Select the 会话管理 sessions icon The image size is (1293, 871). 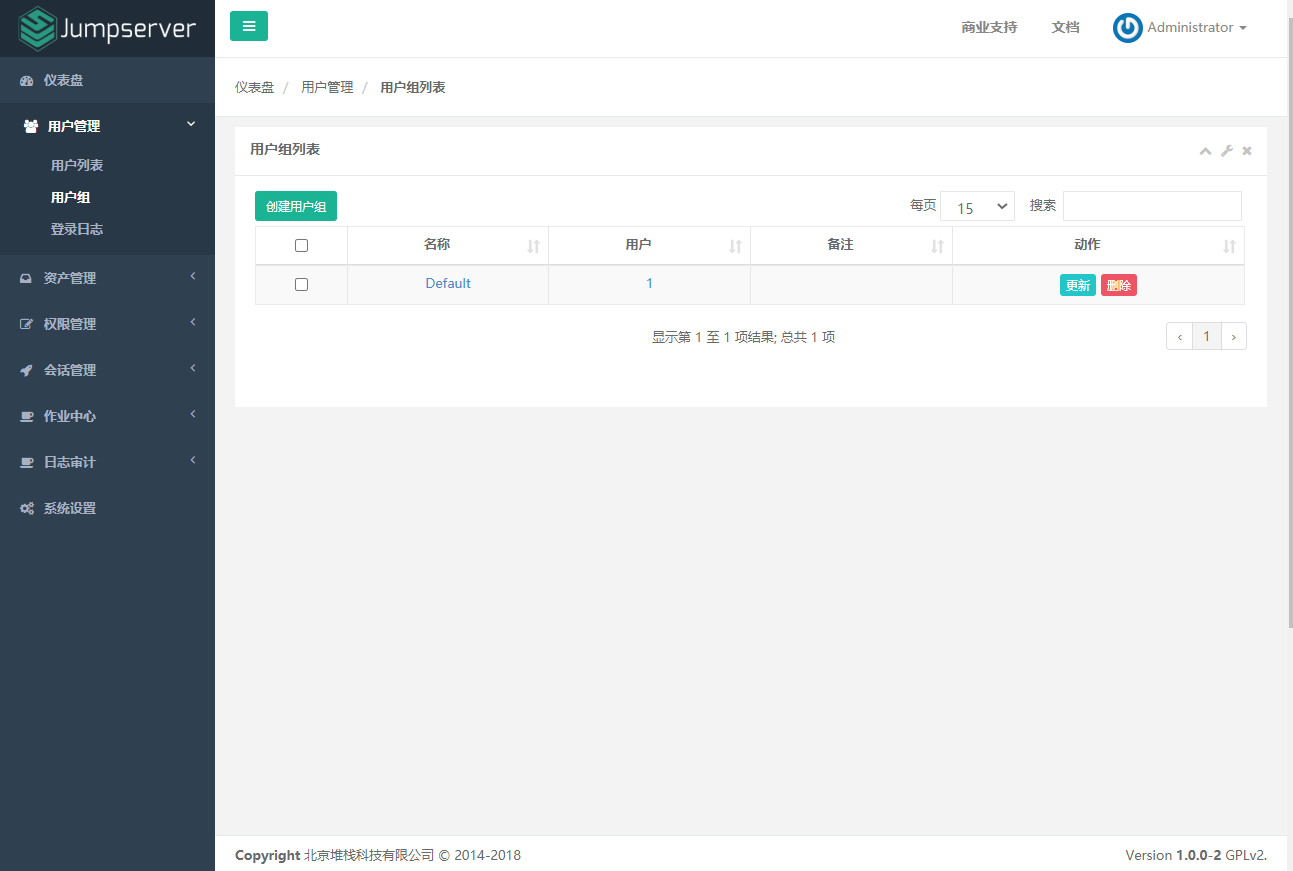point(26,369)
